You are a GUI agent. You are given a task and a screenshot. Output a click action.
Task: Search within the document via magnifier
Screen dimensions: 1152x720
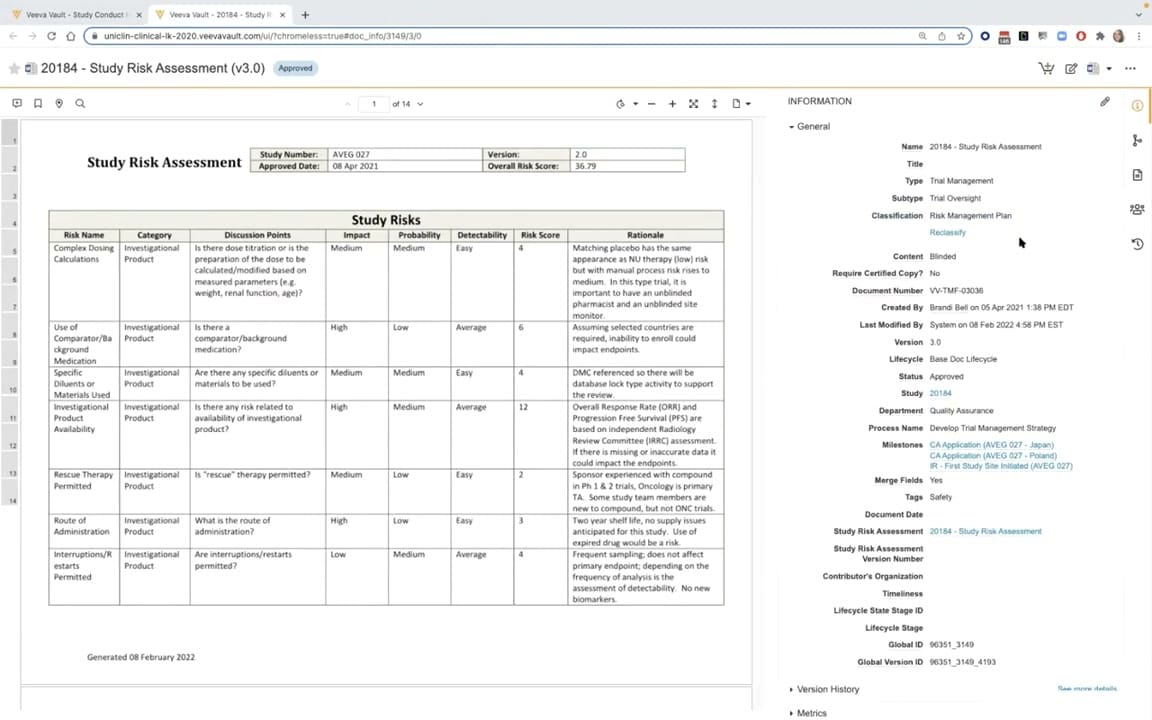click(80, 104)
